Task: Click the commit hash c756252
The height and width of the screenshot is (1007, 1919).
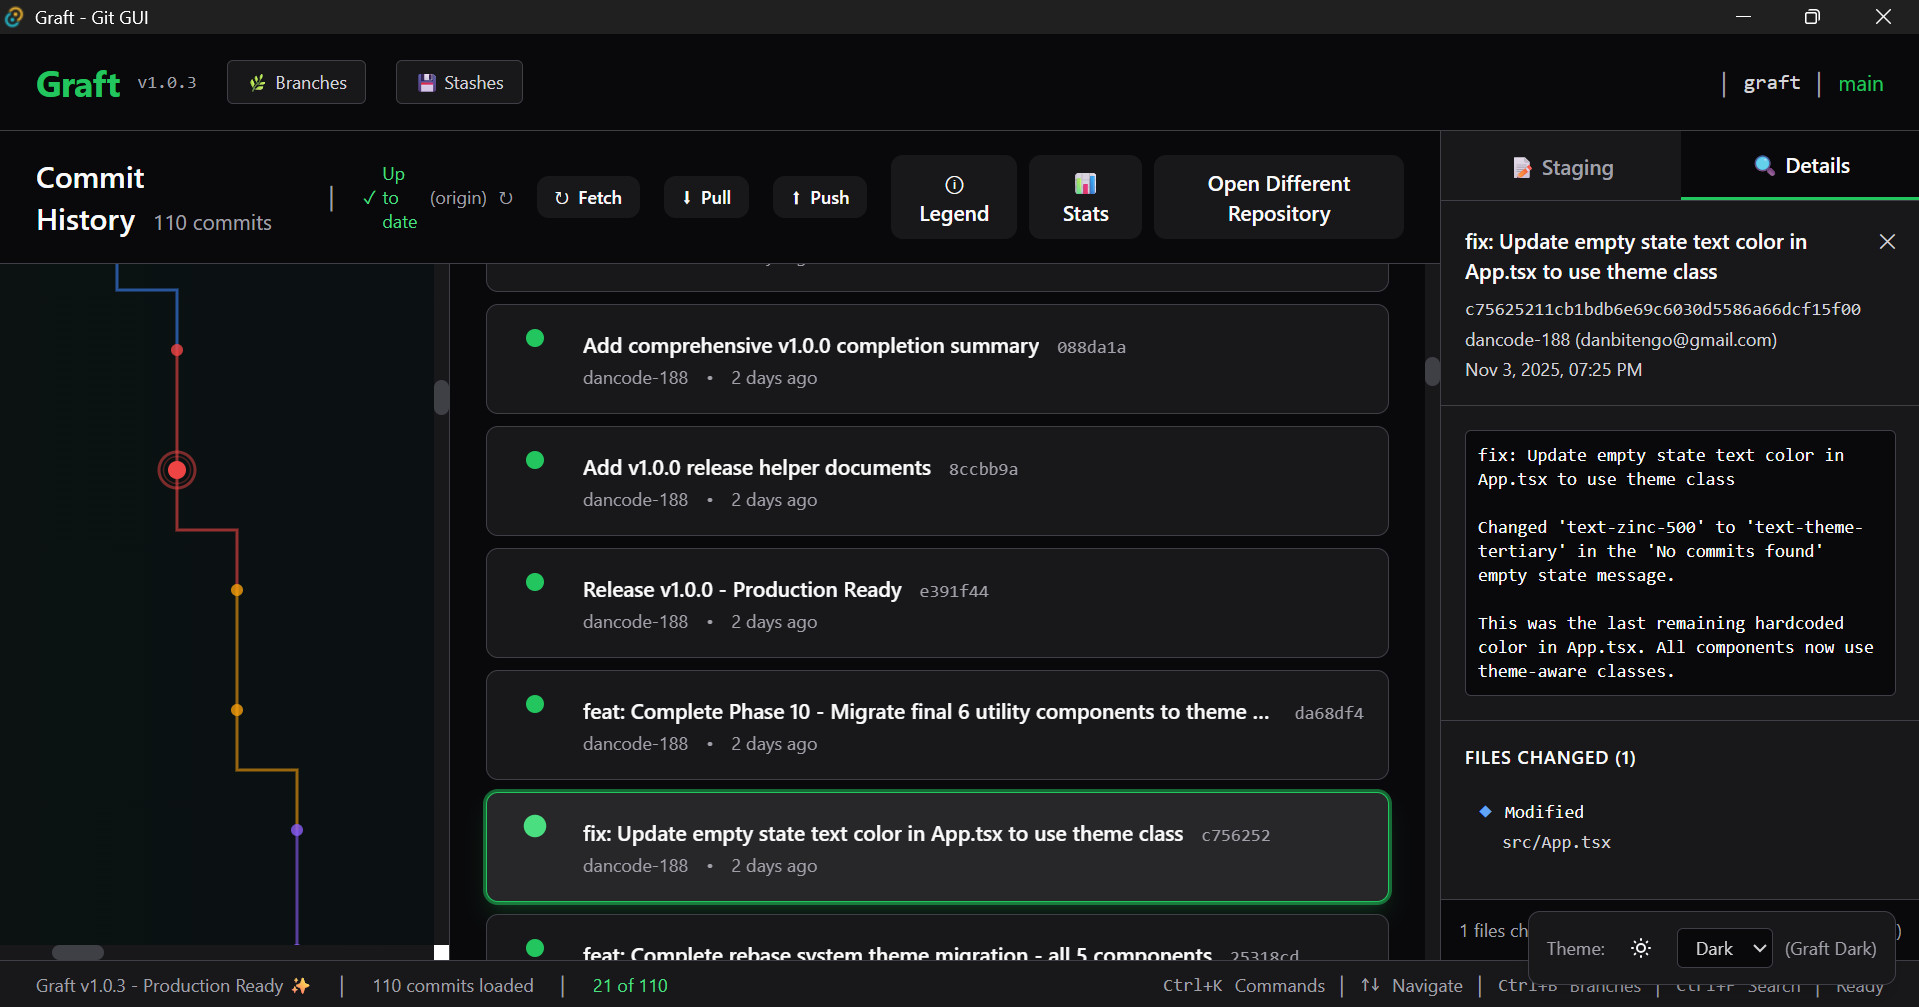Action: (1236, 835)
